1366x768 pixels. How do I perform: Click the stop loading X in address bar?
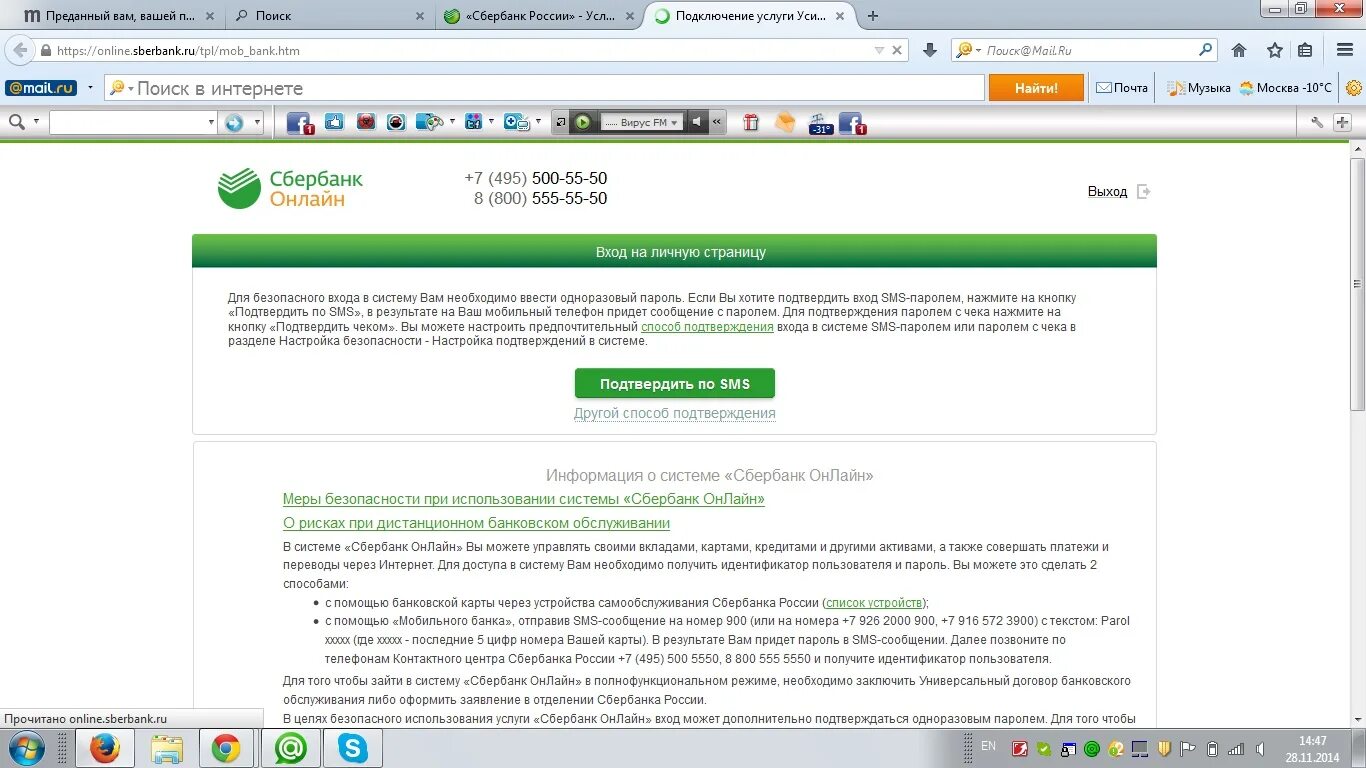click(x=897, y=50)
